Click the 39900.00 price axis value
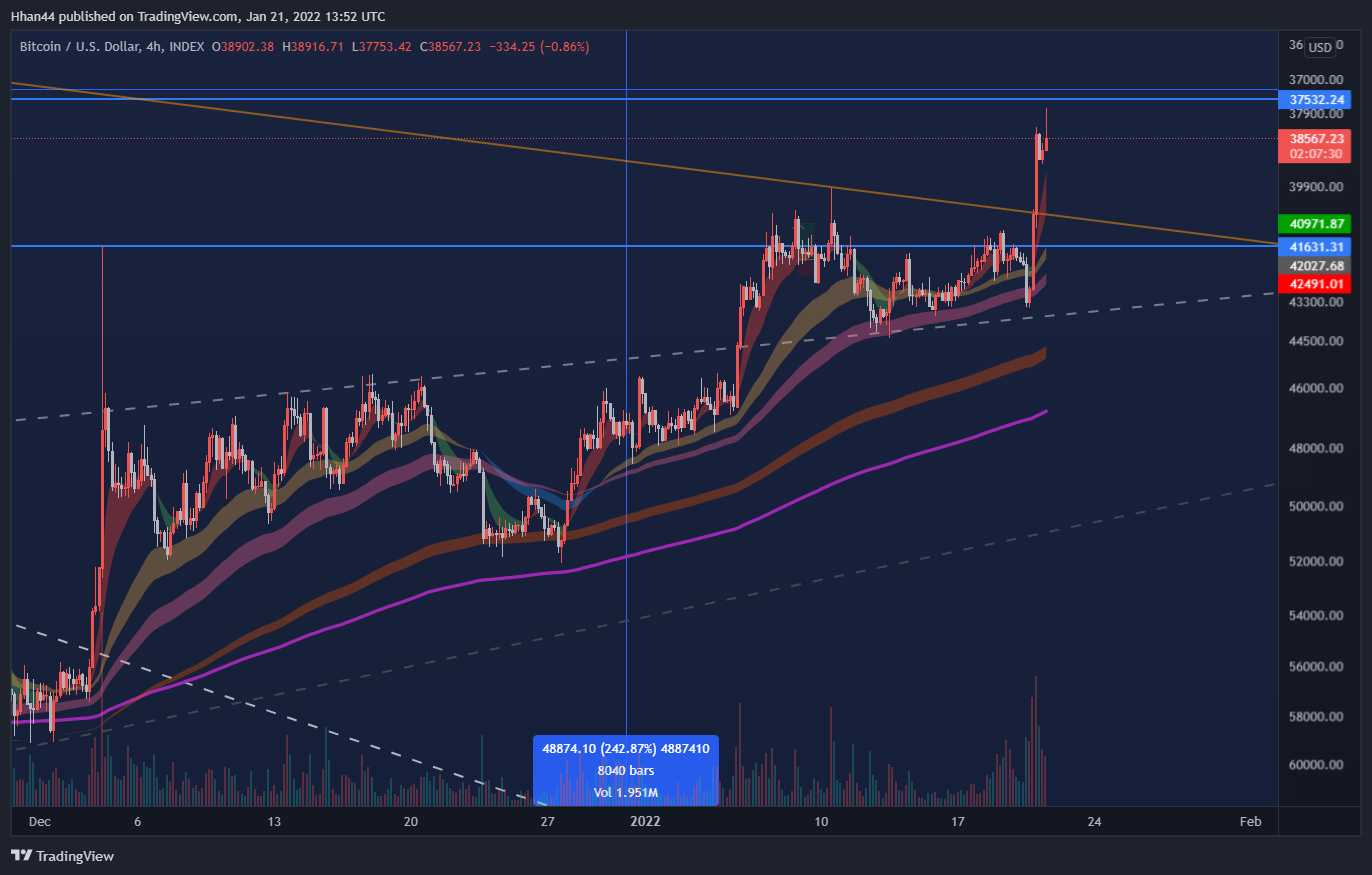This screenshot has width=1372, height=875. (x=1316, y=187)
